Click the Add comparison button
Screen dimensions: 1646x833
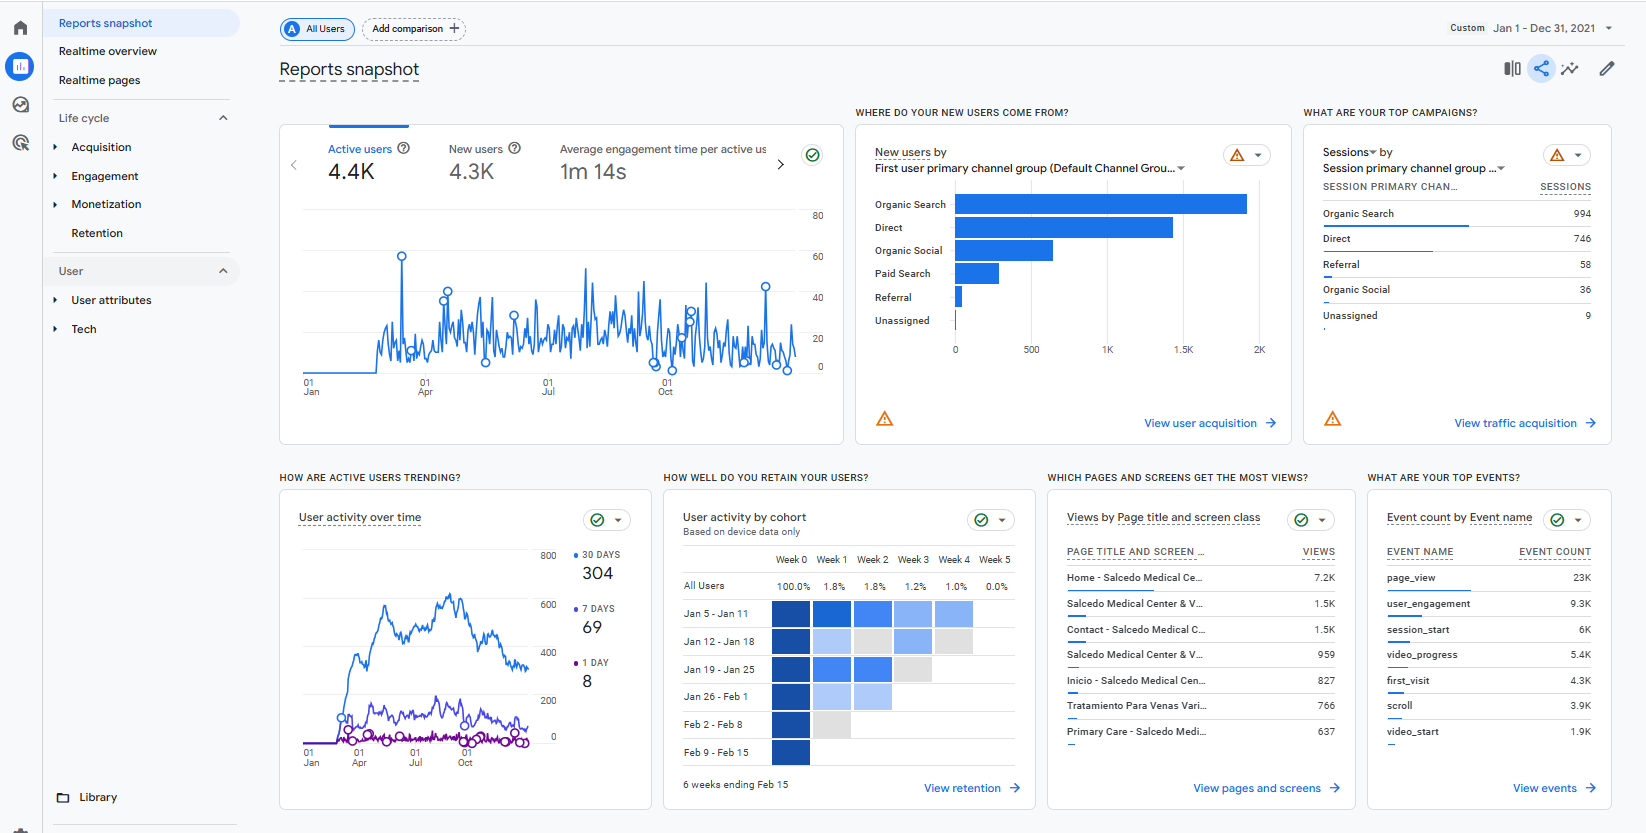[414, 29]
